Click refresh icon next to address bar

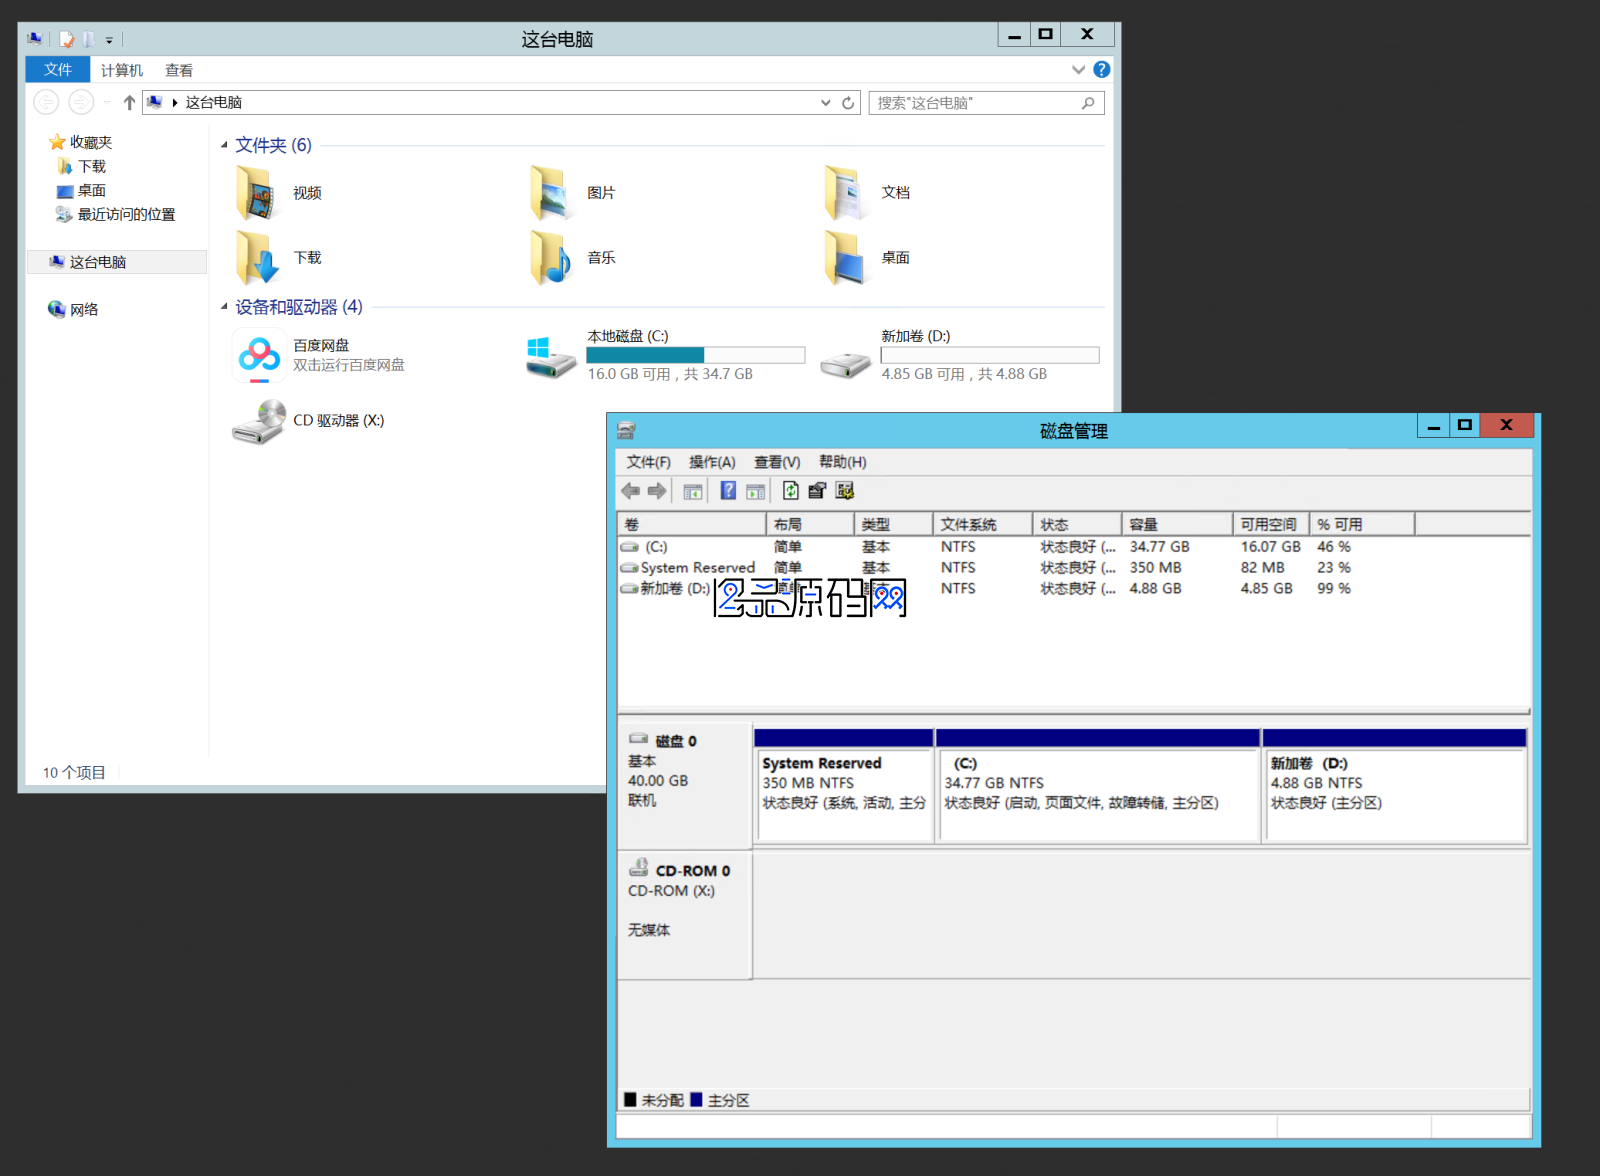(848, 103)
